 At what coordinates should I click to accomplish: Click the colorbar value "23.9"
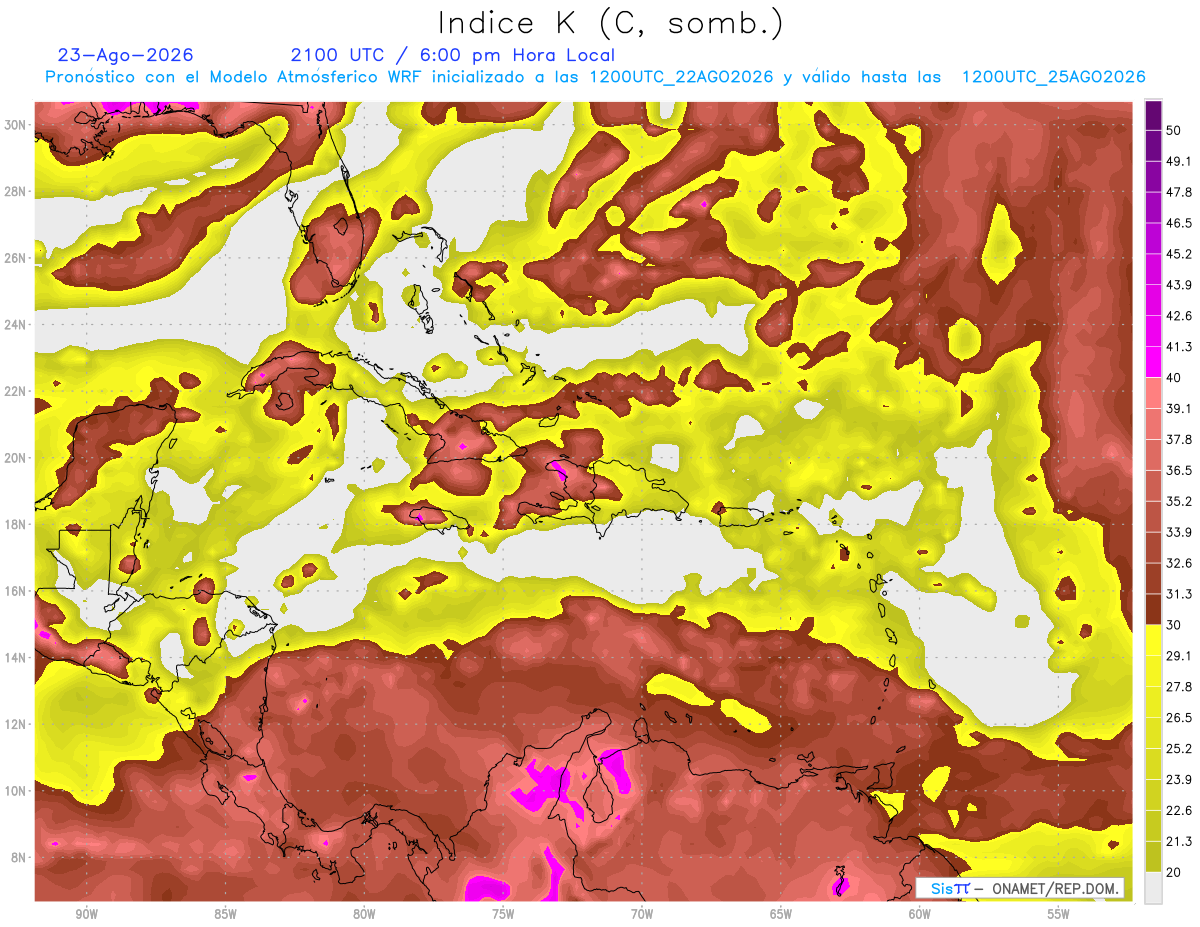(x=1178, y=780)
